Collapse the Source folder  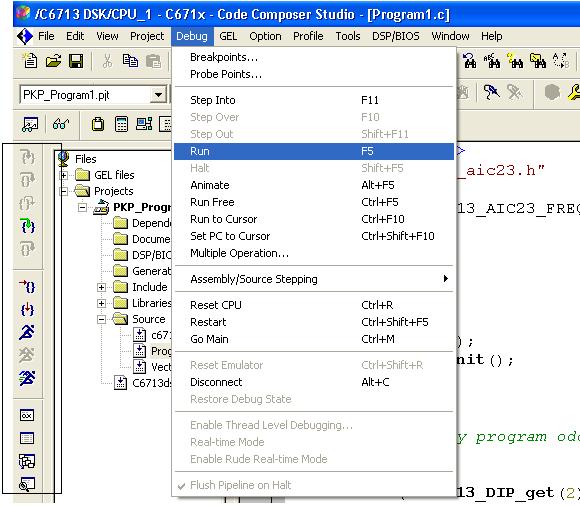[x=101, y=319]
